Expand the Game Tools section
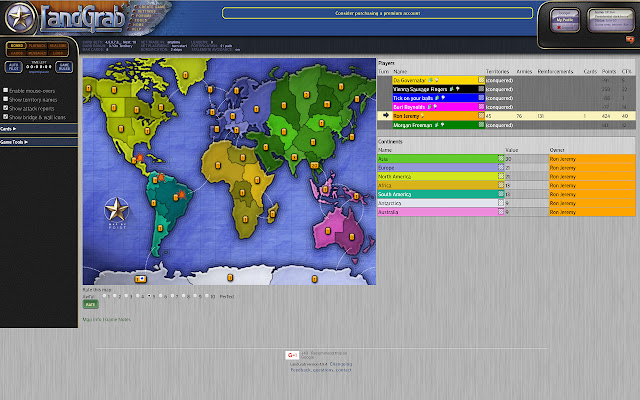Image resolution: width=640 pixels, height=400 pixels. click(x=14, y=142)
